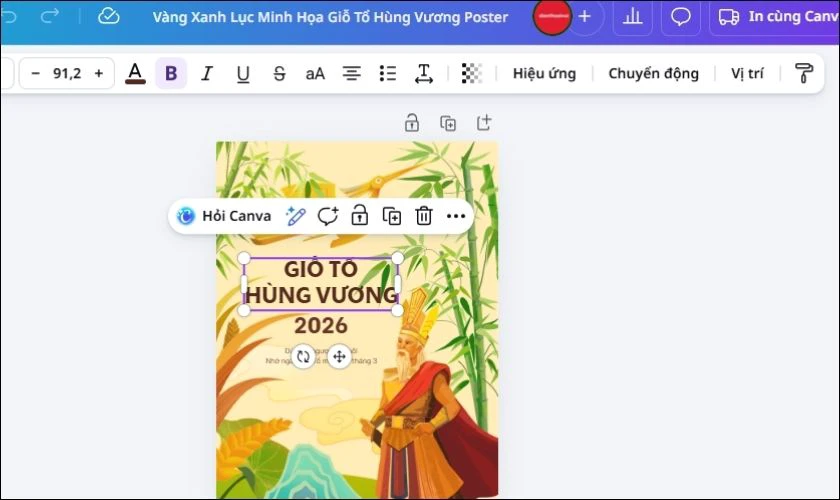This screenshot has height=500, width=840.
Task: Open the Hiệu ứng effects panel
Action: (x=544, y=73)
